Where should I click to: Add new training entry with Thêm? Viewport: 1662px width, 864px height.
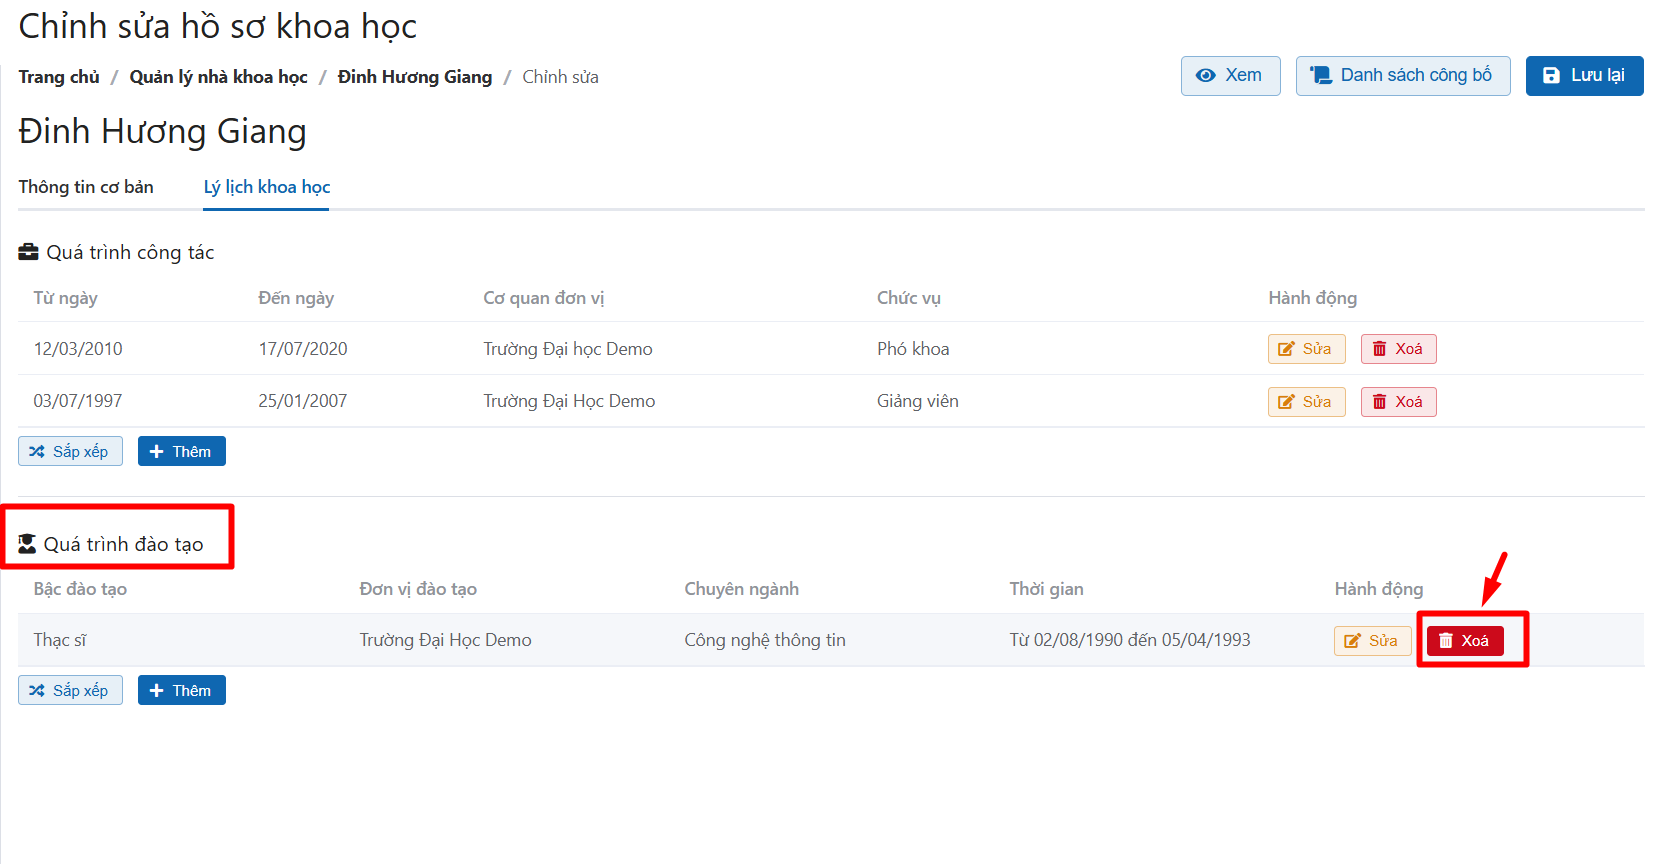tap(181, 690)
